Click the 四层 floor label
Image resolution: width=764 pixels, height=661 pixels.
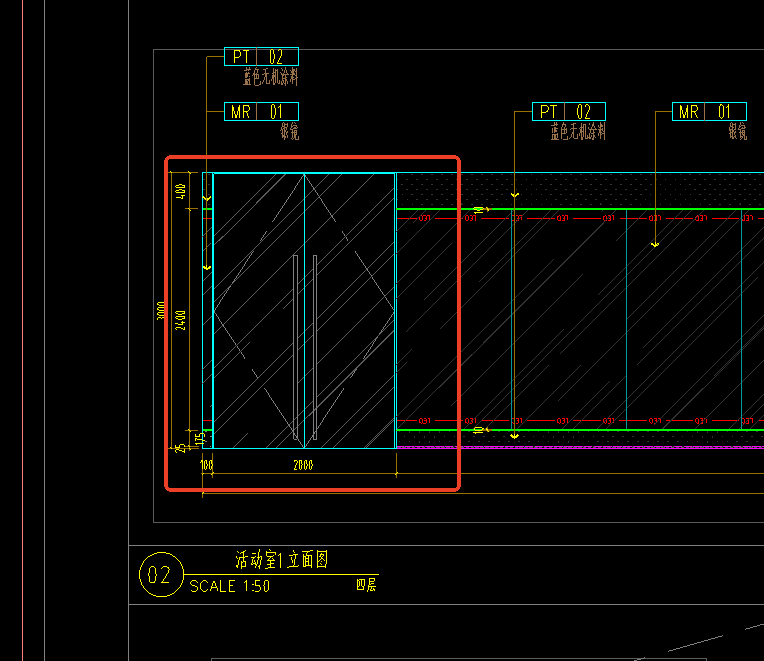click(366, 586)
